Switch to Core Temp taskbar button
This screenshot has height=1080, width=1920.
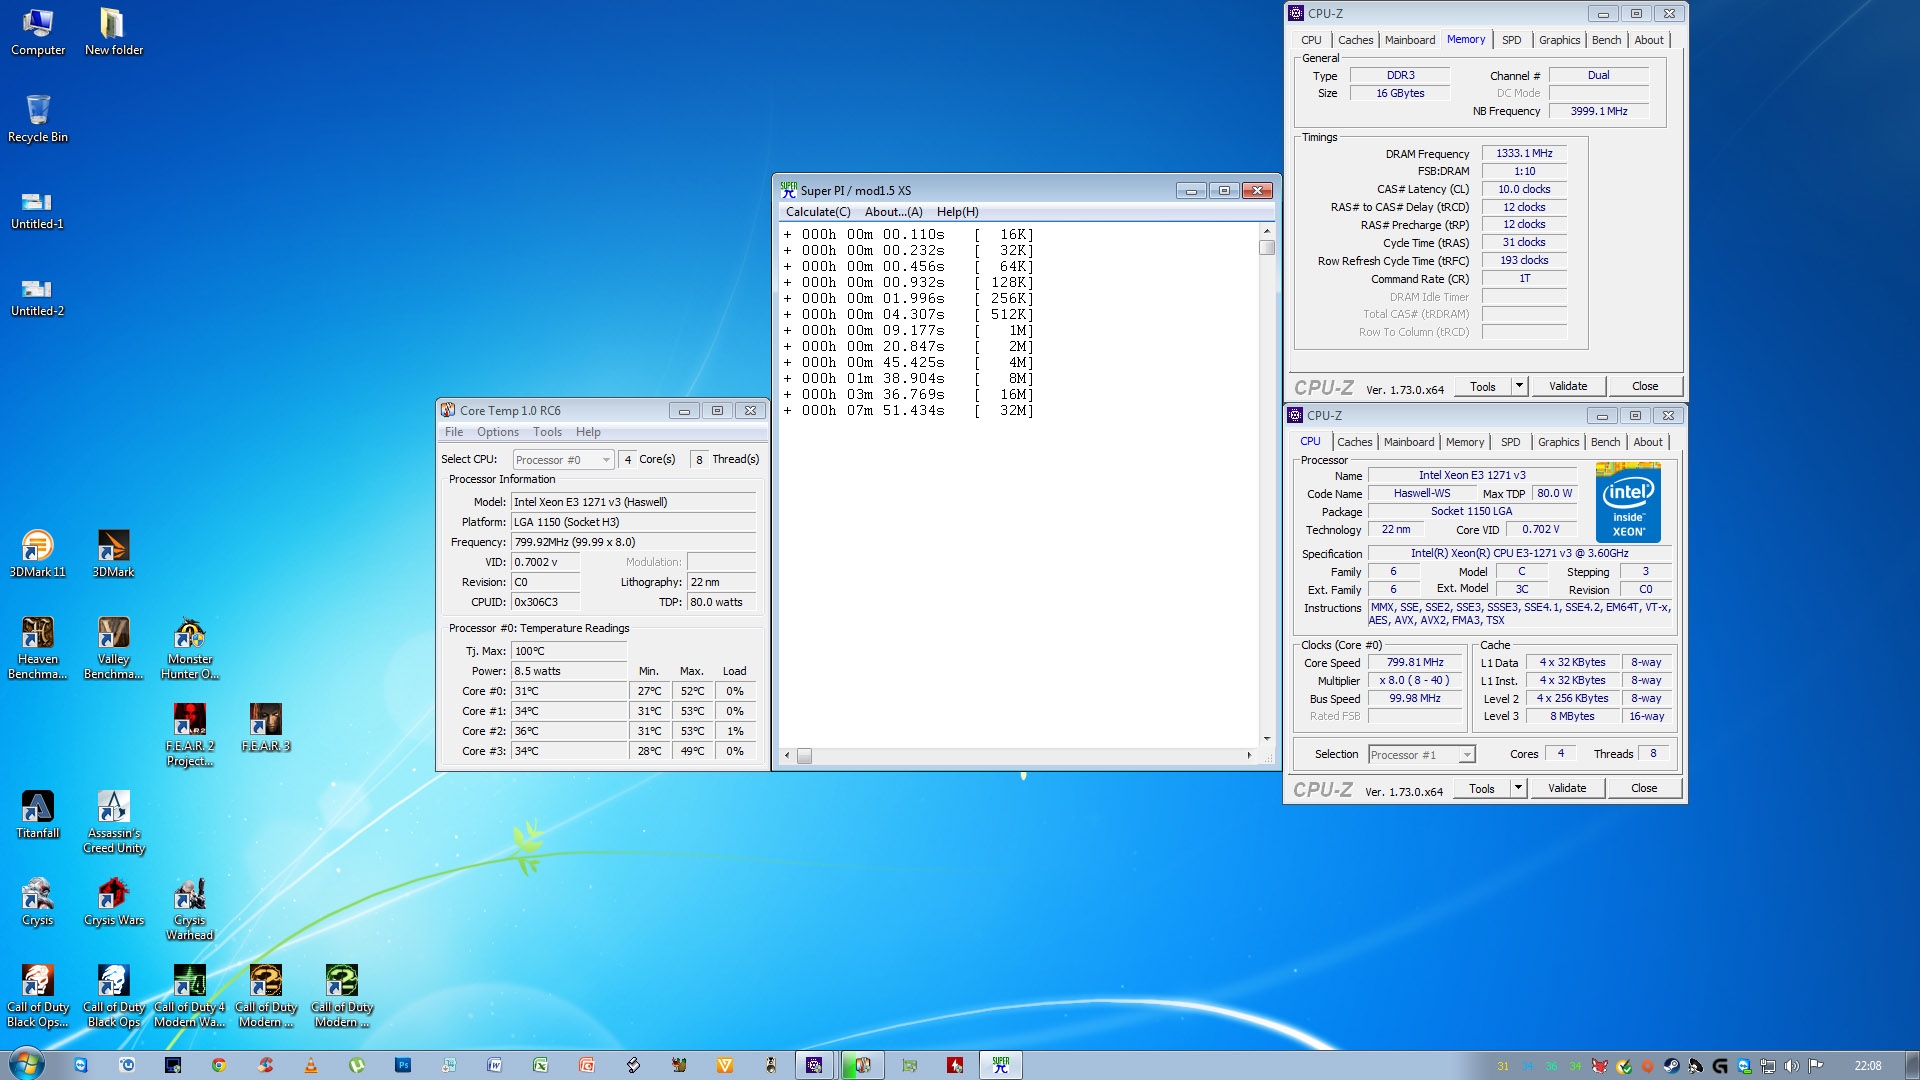pyautogui.click(x=862, y=1065)
